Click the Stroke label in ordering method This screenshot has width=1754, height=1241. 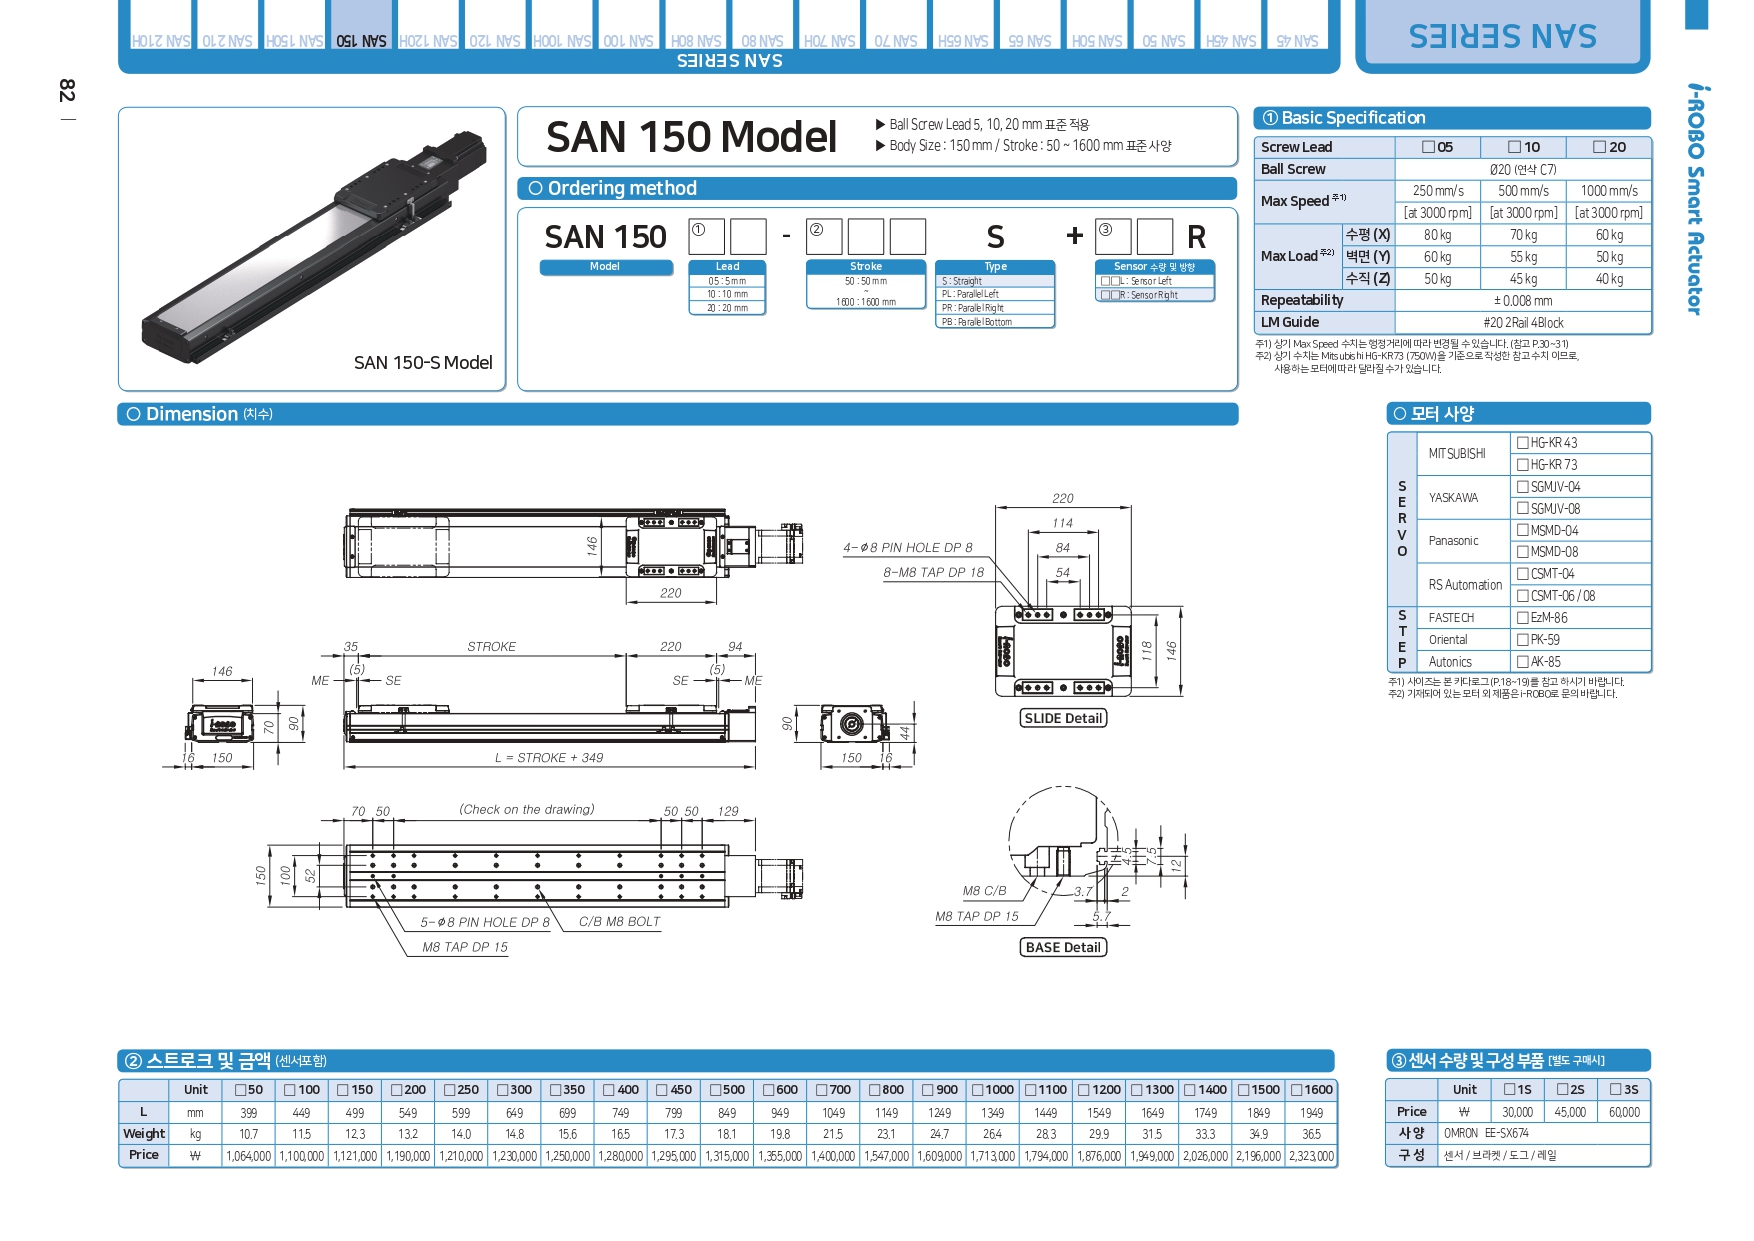click(866, 267)
